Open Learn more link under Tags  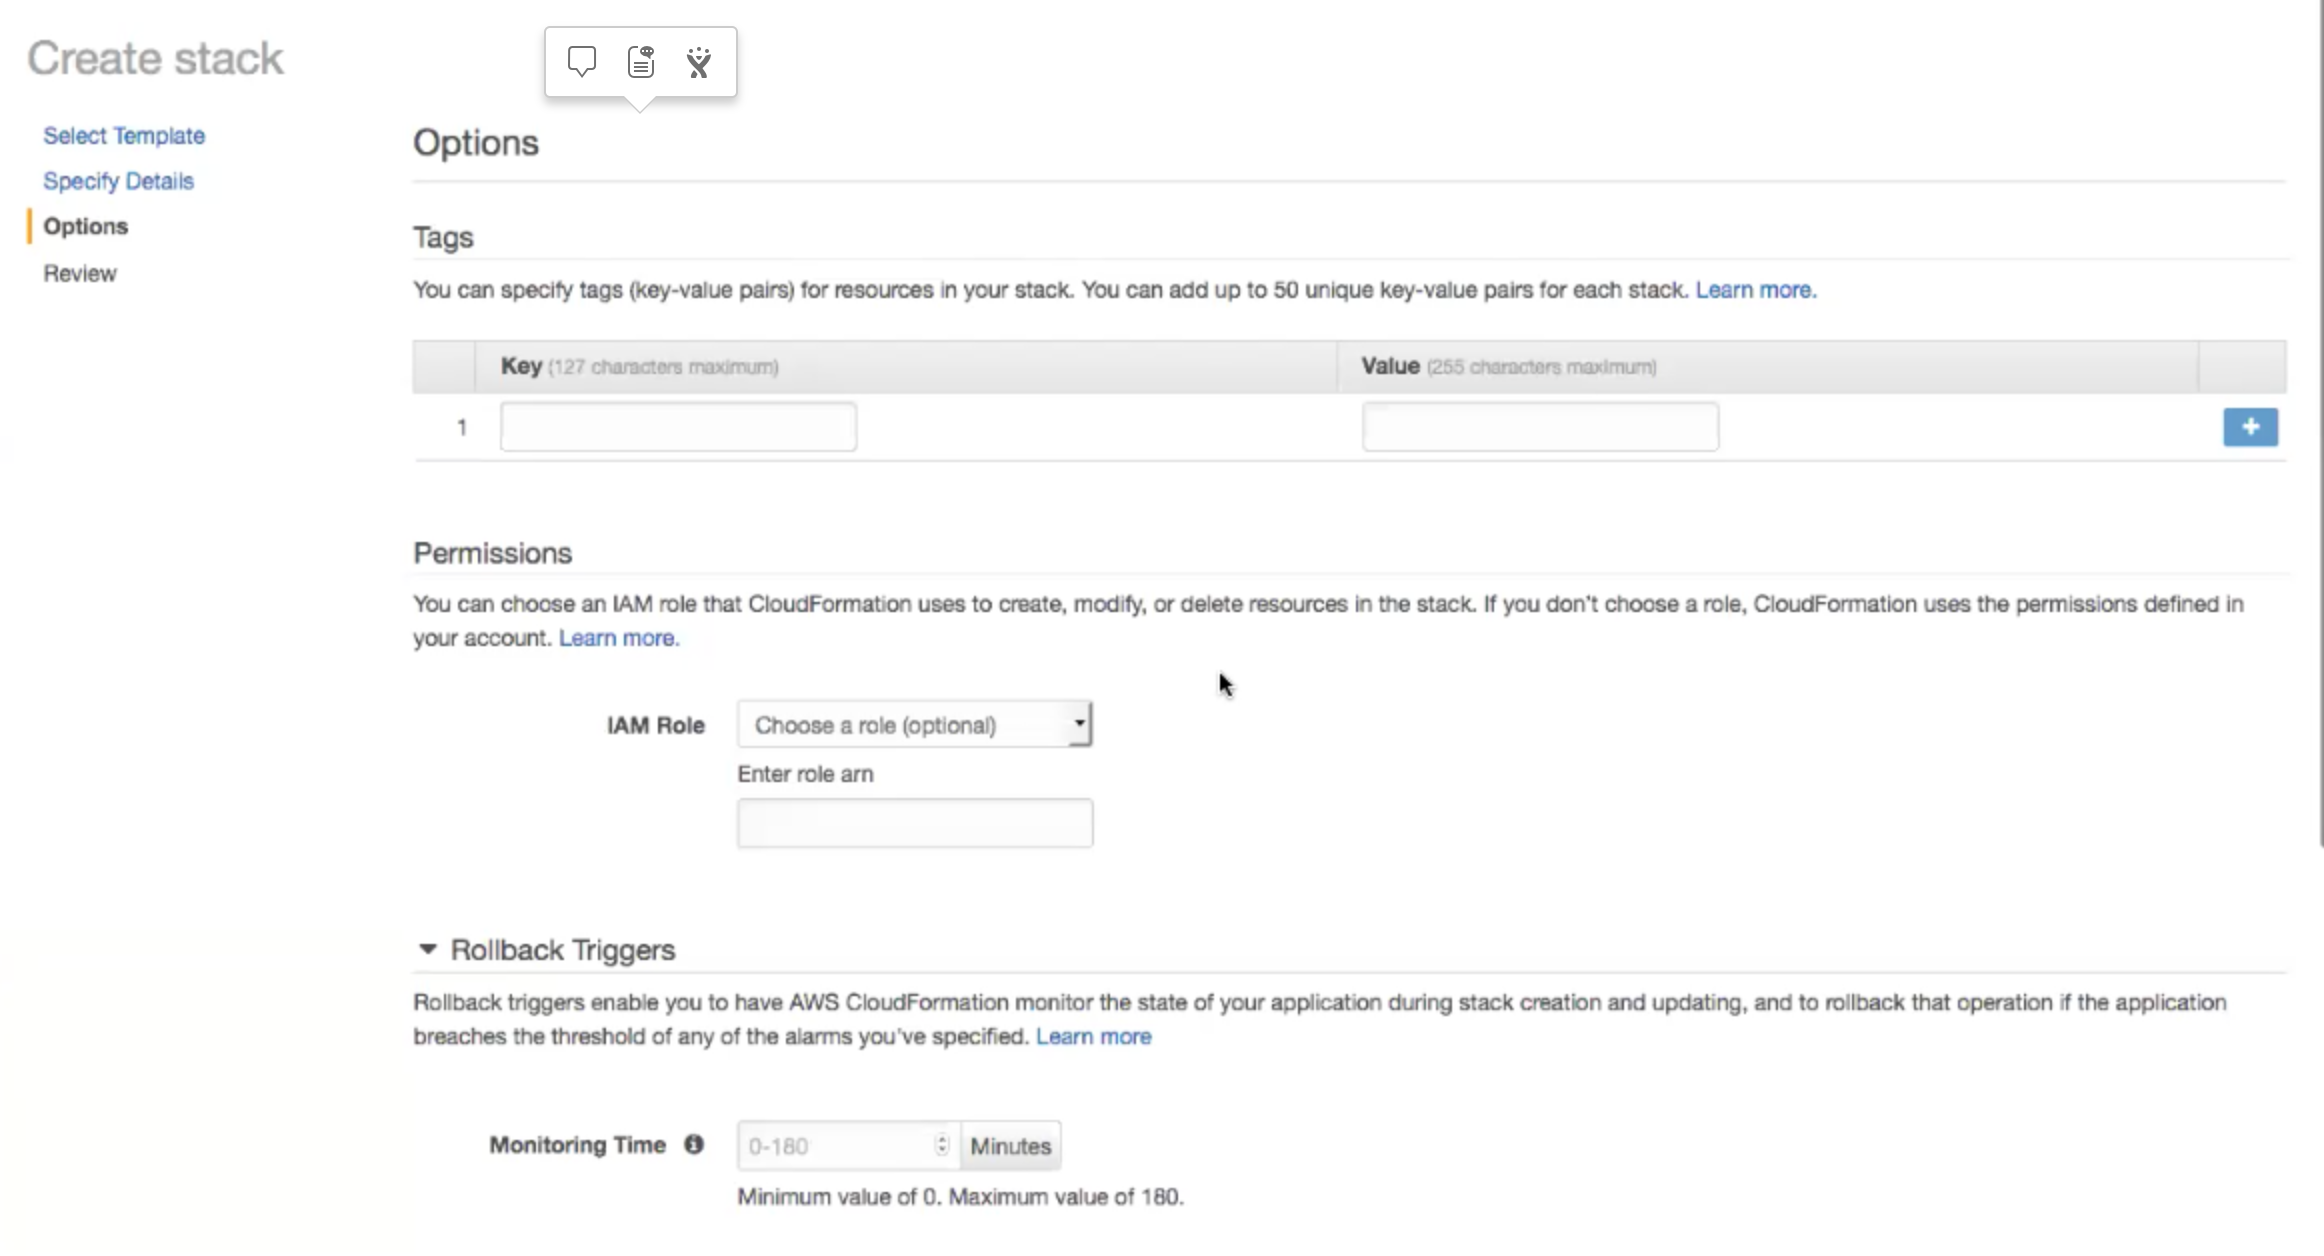click(1755, 290)
